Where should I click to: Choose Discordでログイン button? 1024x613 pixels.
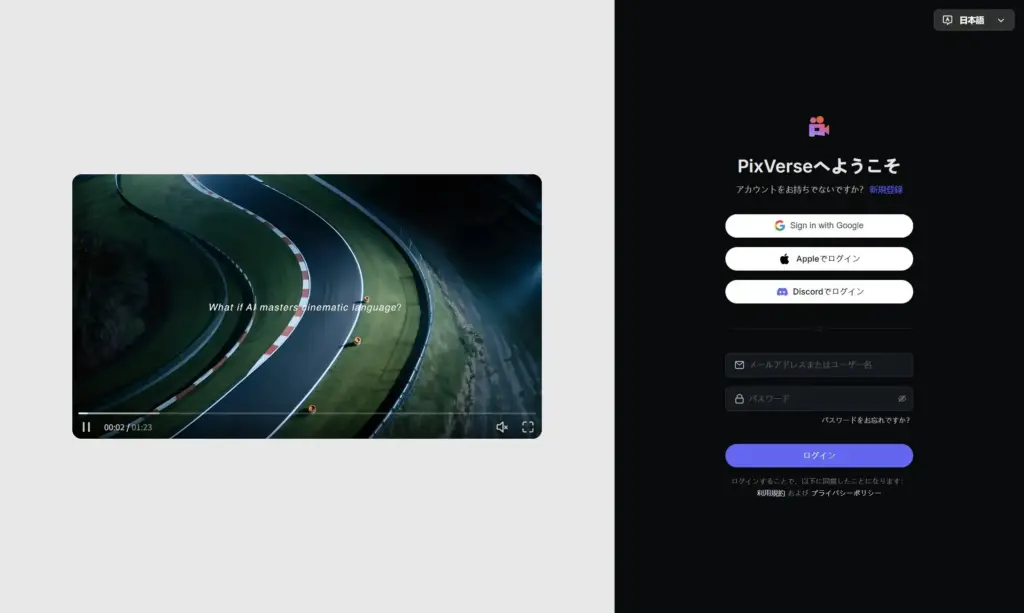(819, 292)
